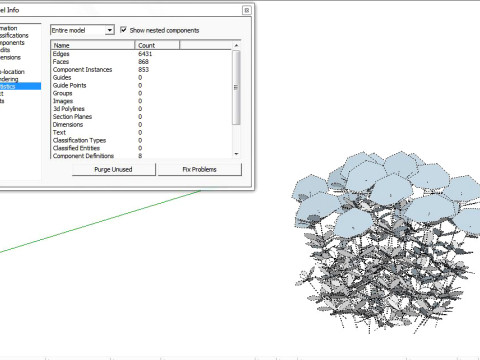480x360 pixels.
Task: Select the Component Definitions row
Action: click(x=141, y=156)
